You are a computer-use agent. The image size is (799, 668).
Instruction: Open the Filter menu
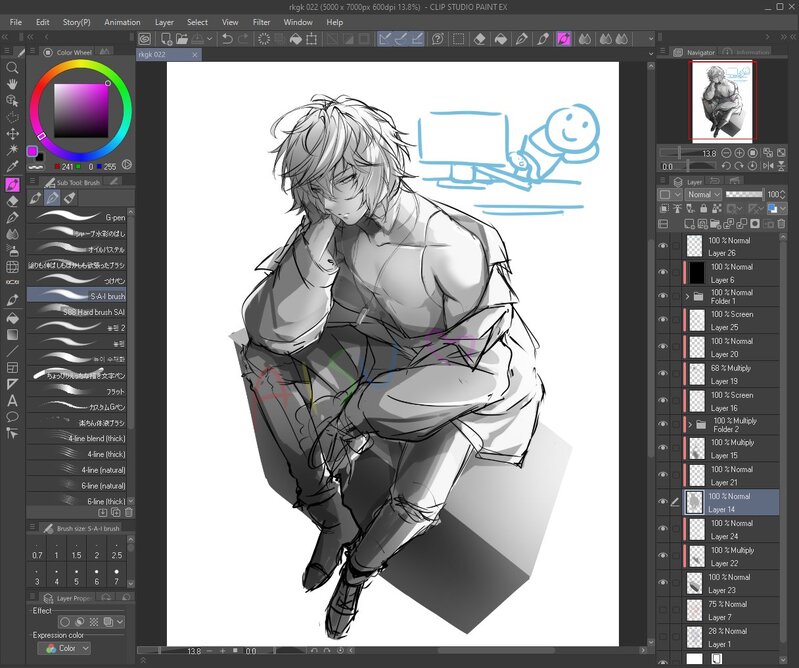click(x=261, y=22)
